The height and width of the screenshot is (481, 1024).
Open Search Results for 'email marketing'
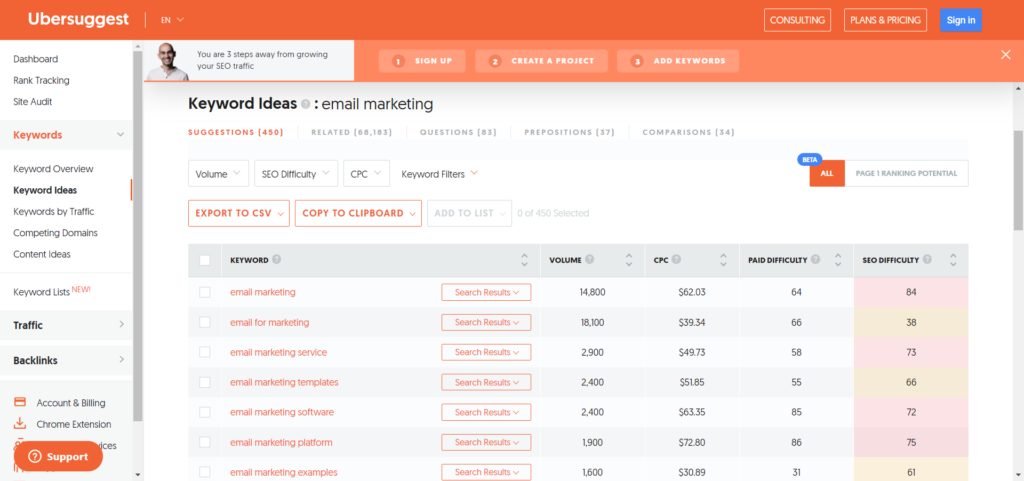click(x=487, y=292)
